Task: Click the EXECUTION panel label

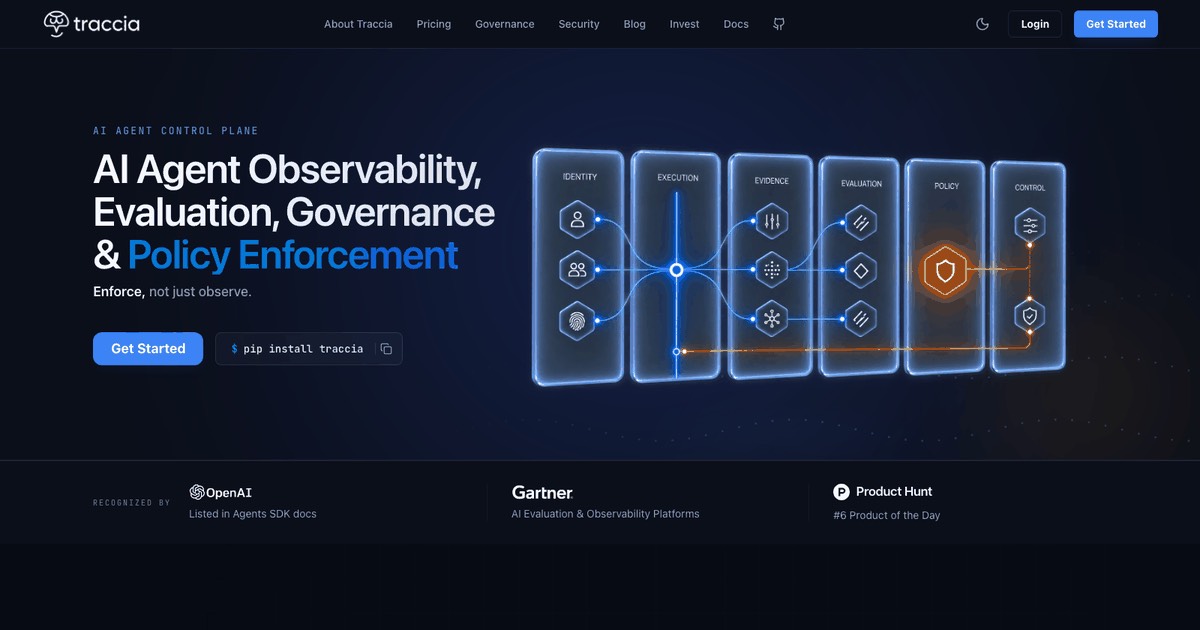Action: click(678, 178)
